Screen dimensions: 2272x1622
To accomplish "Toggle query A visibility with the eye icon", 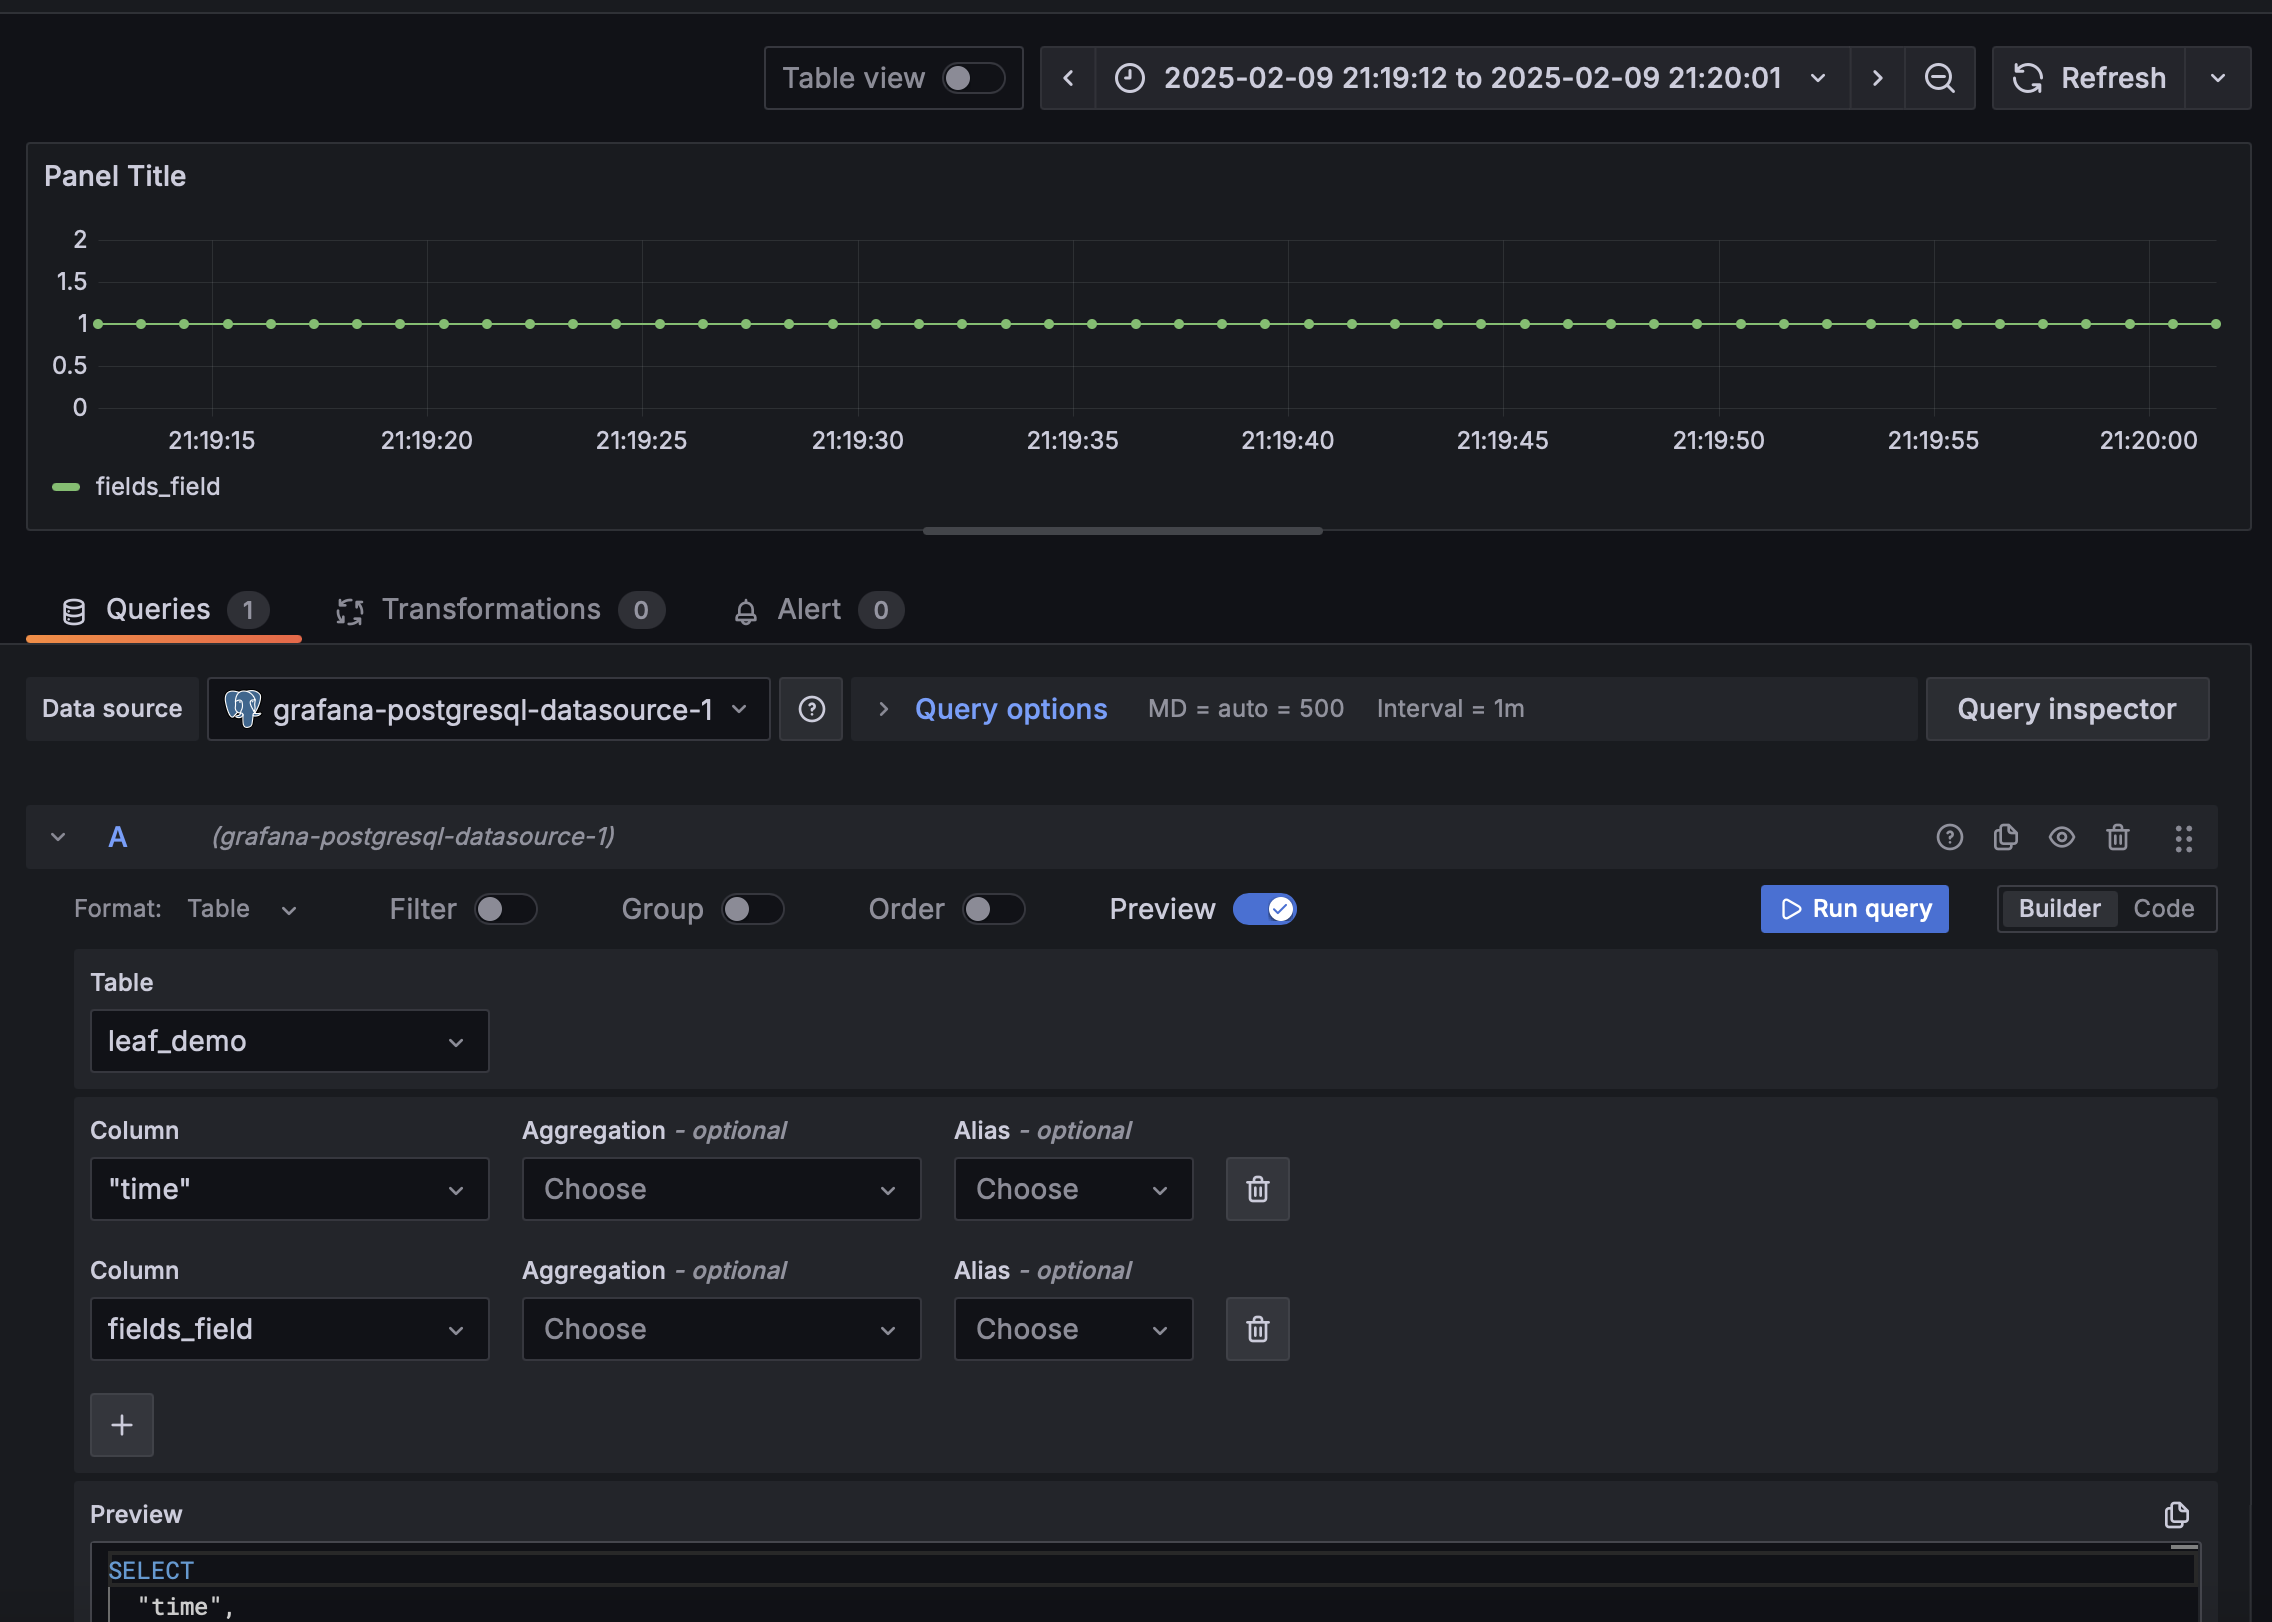I will point(2062,838).
